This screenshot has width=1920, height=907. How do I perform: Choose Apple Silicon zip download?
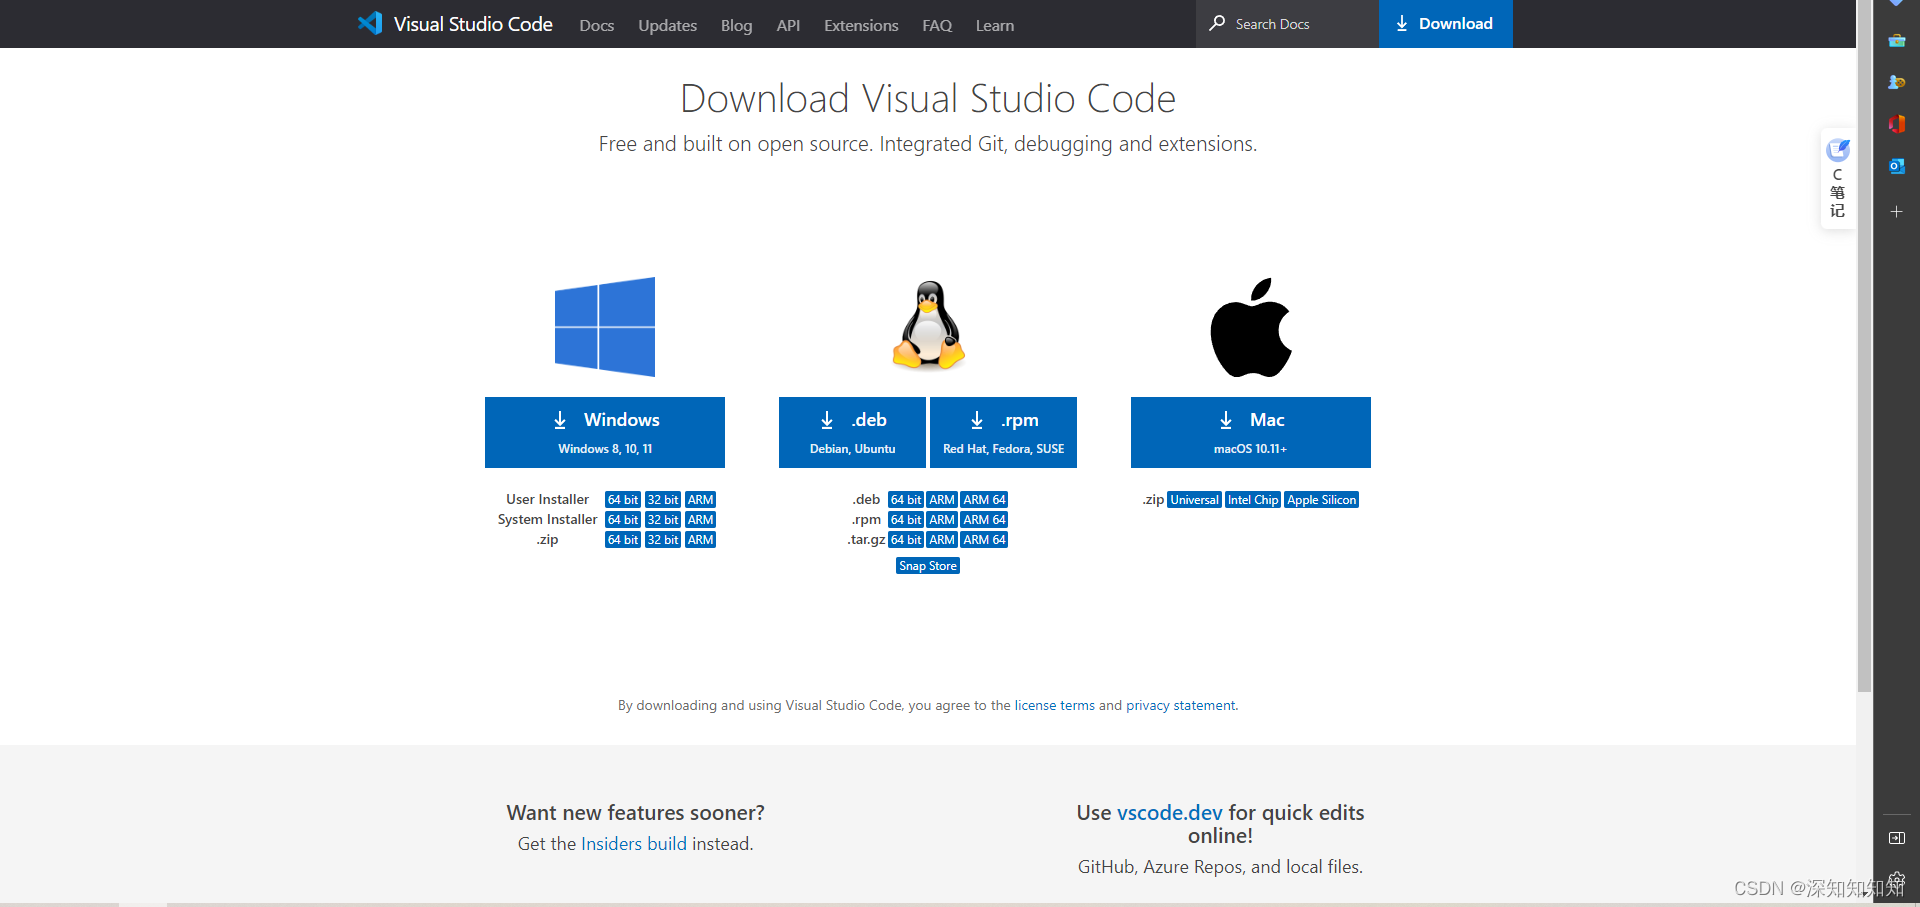click(x=1322, y=500)
